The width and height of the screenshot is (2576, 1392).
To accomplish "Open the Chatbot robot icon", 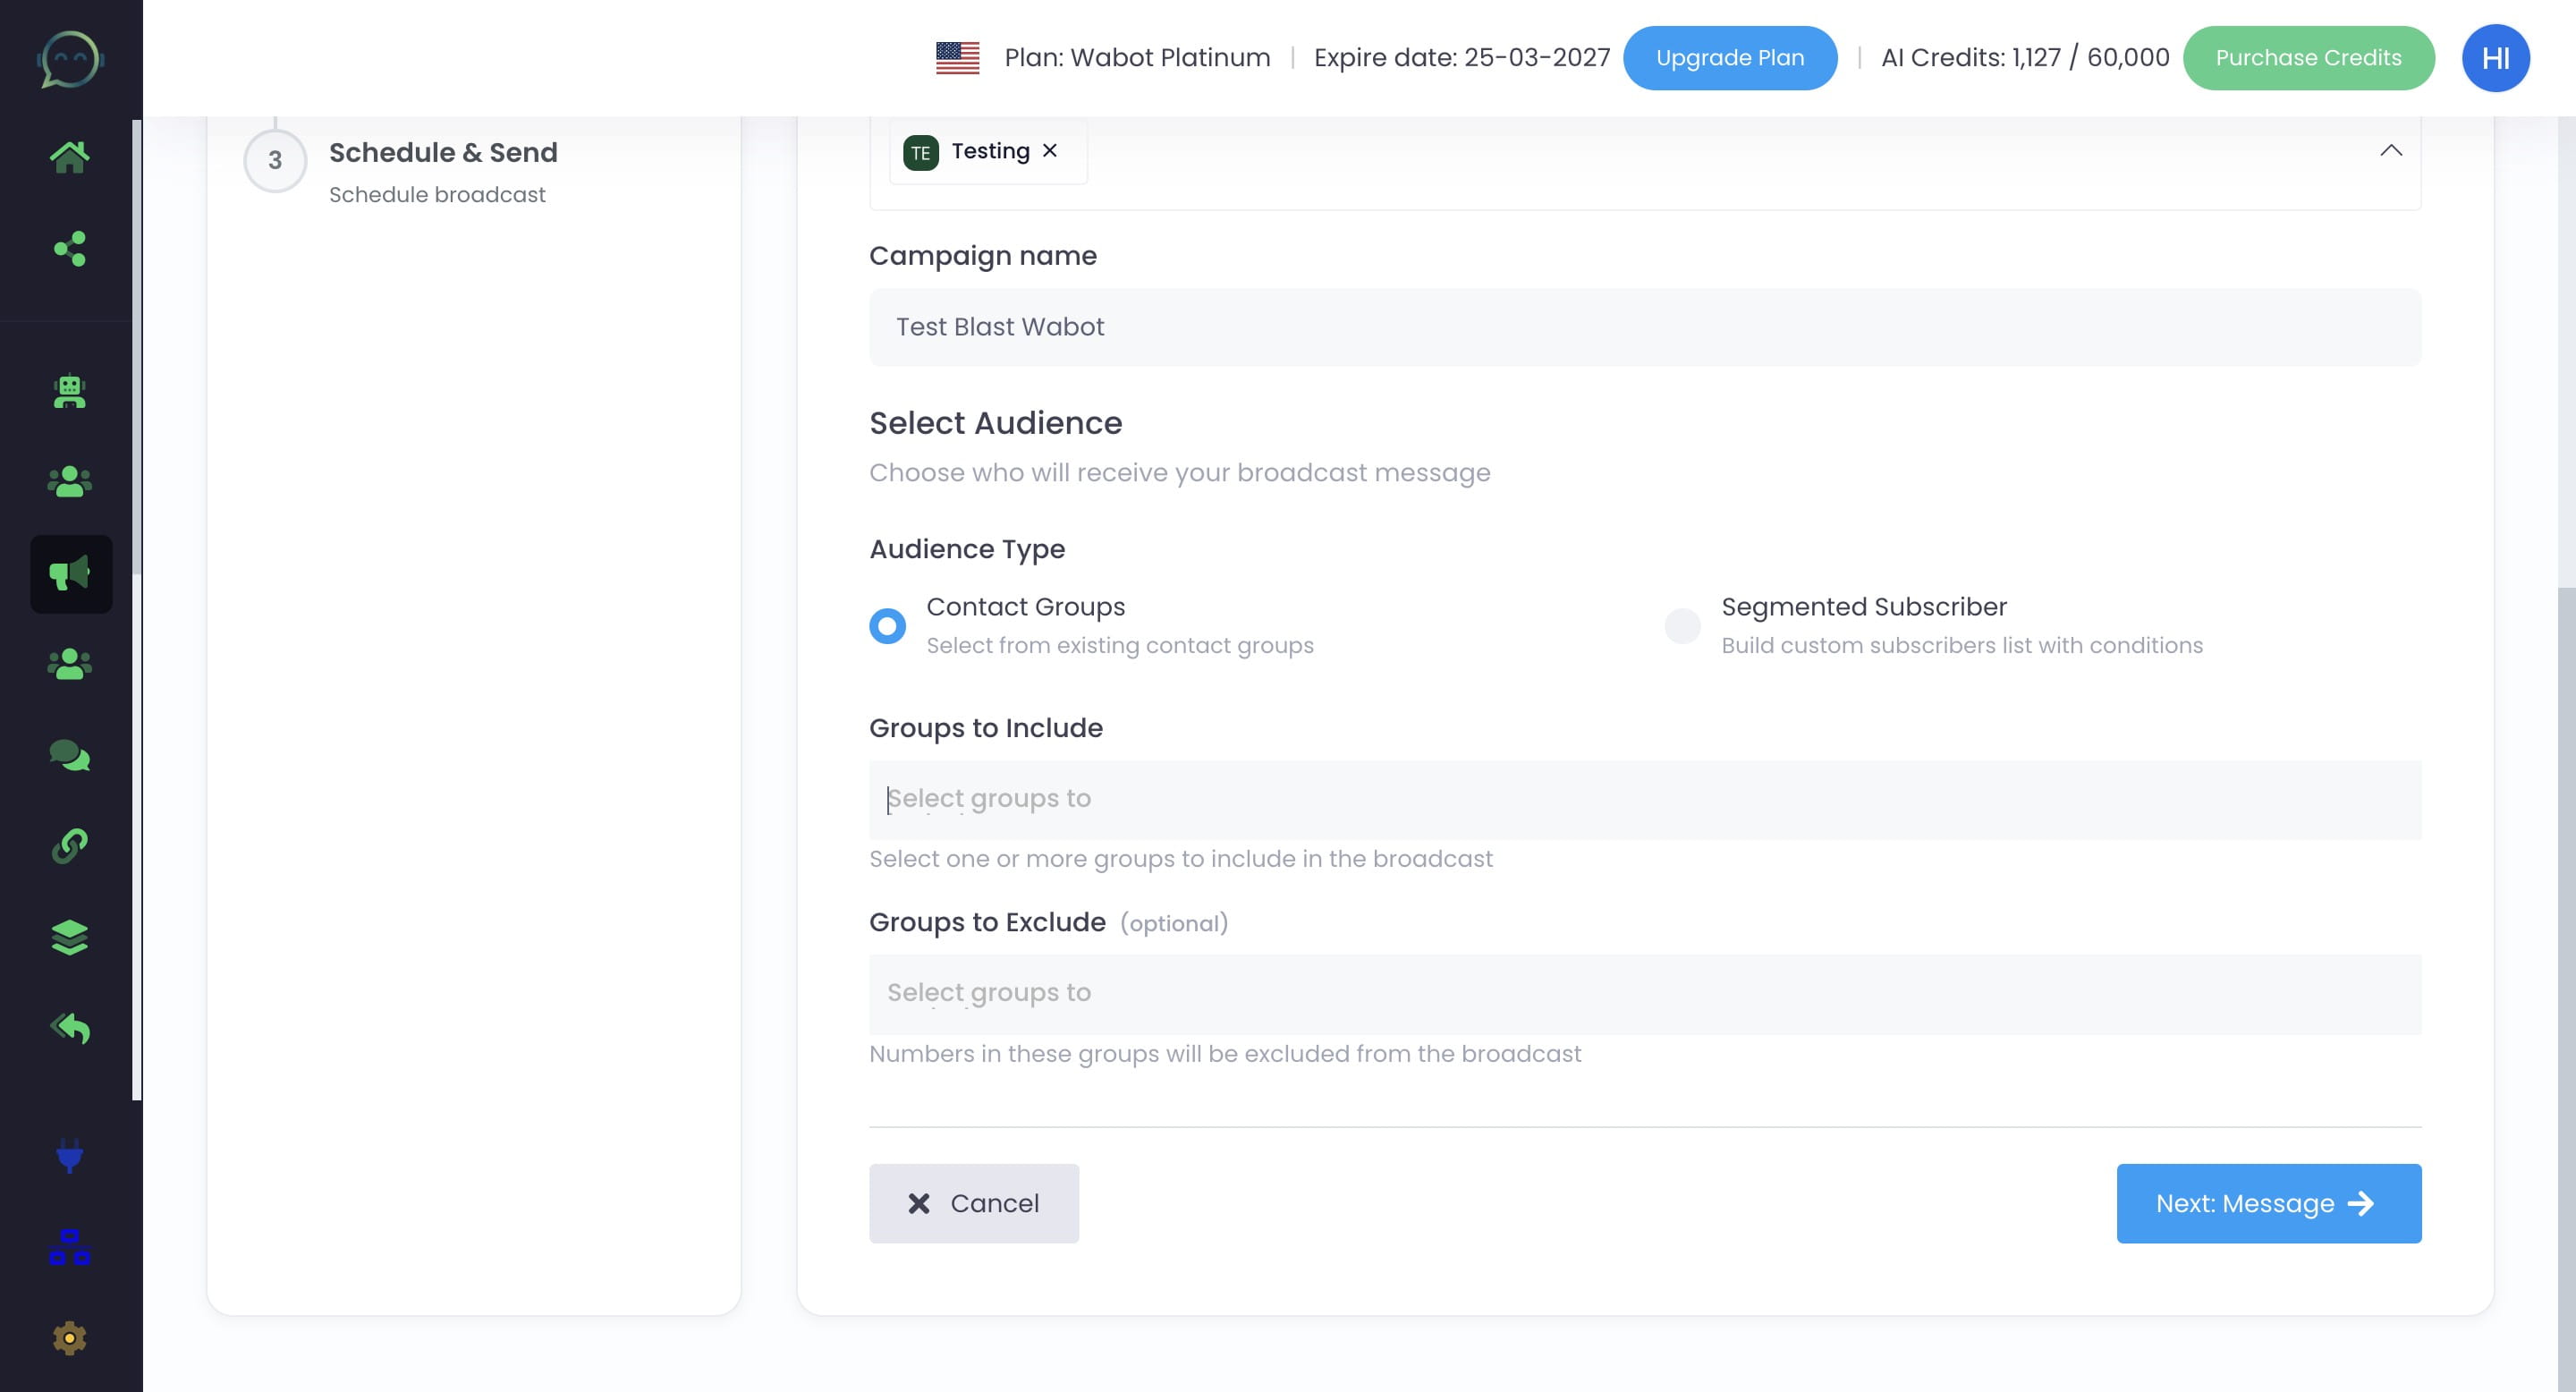I will [x=70, y=391].
